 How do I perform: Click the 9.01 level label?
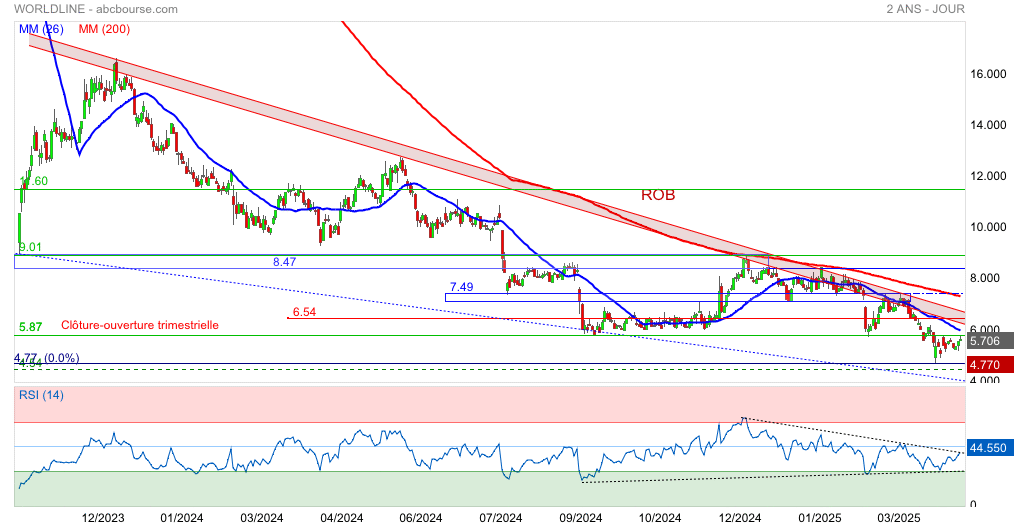point(30,247)
